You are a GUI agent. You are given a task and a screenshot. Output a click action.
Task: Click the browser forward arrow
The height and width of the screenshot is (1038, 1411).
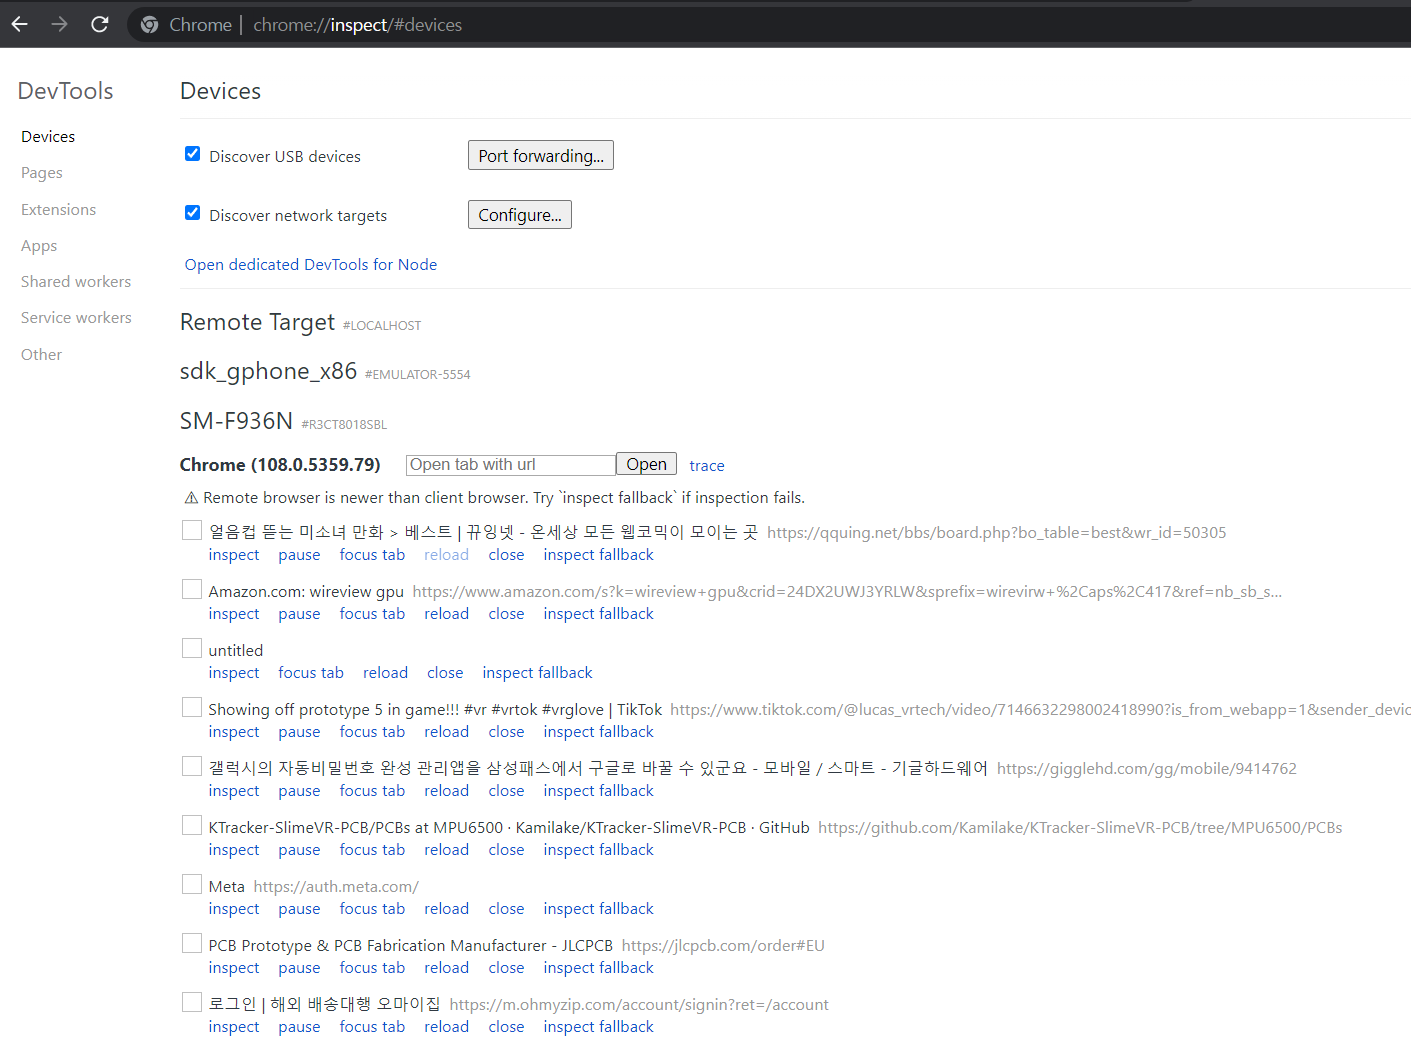pos(60,24)
